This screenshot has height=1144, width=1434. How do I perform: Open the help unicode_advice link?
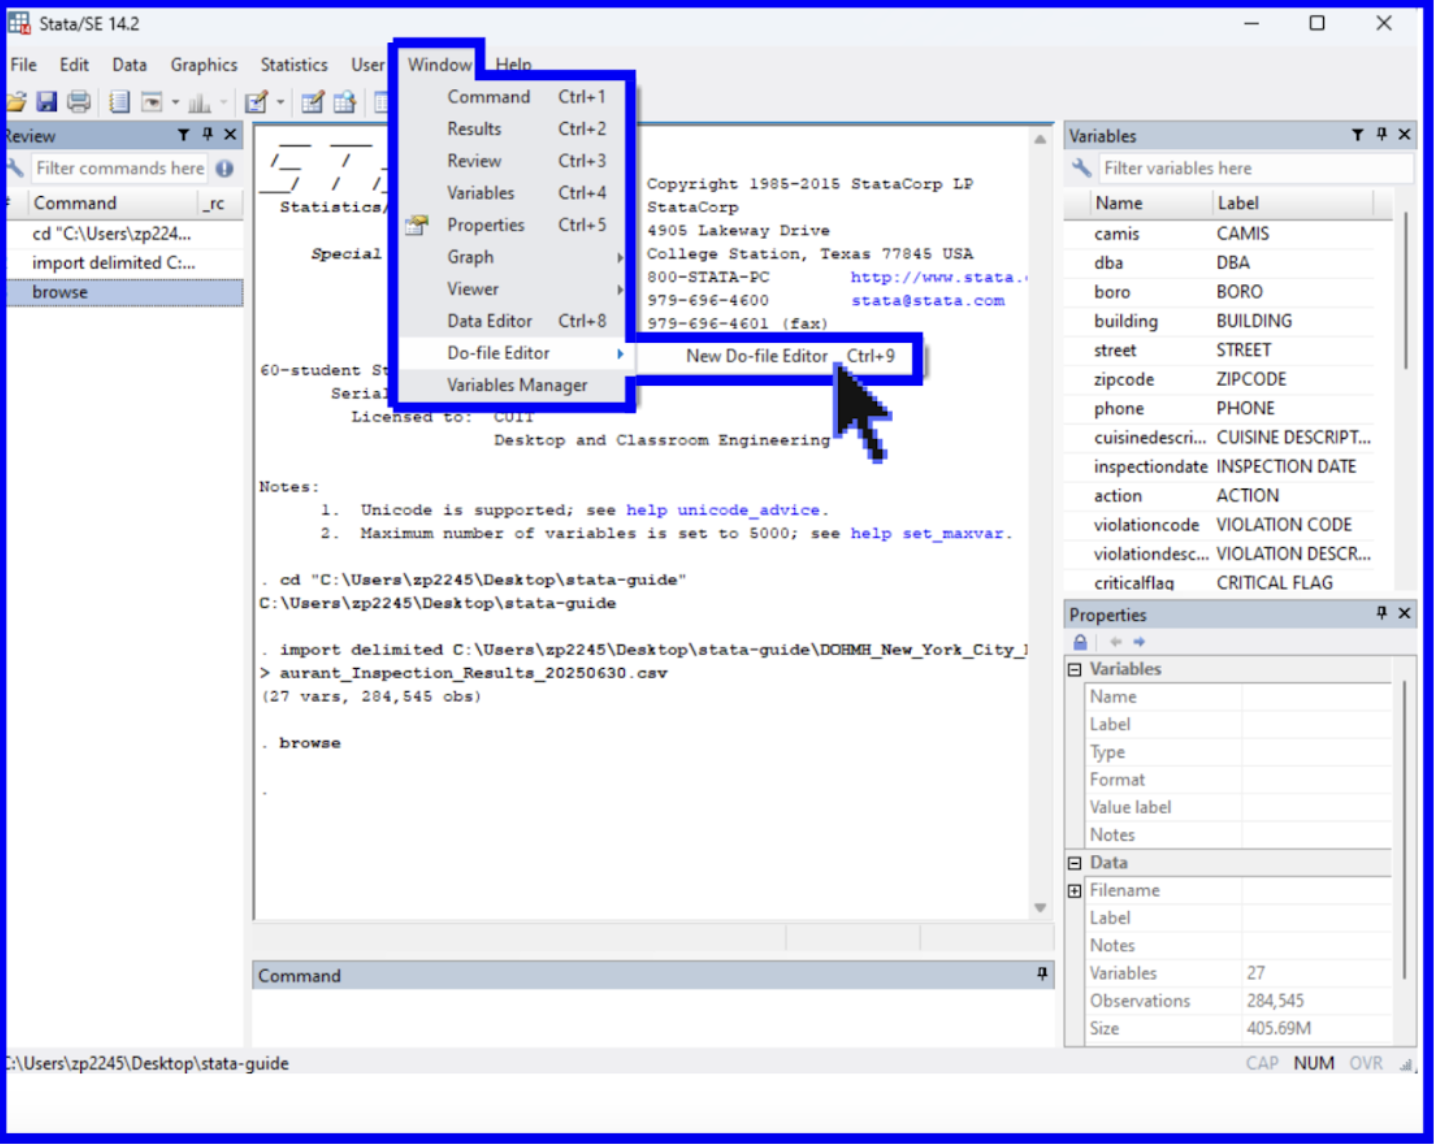coord(725,510)
